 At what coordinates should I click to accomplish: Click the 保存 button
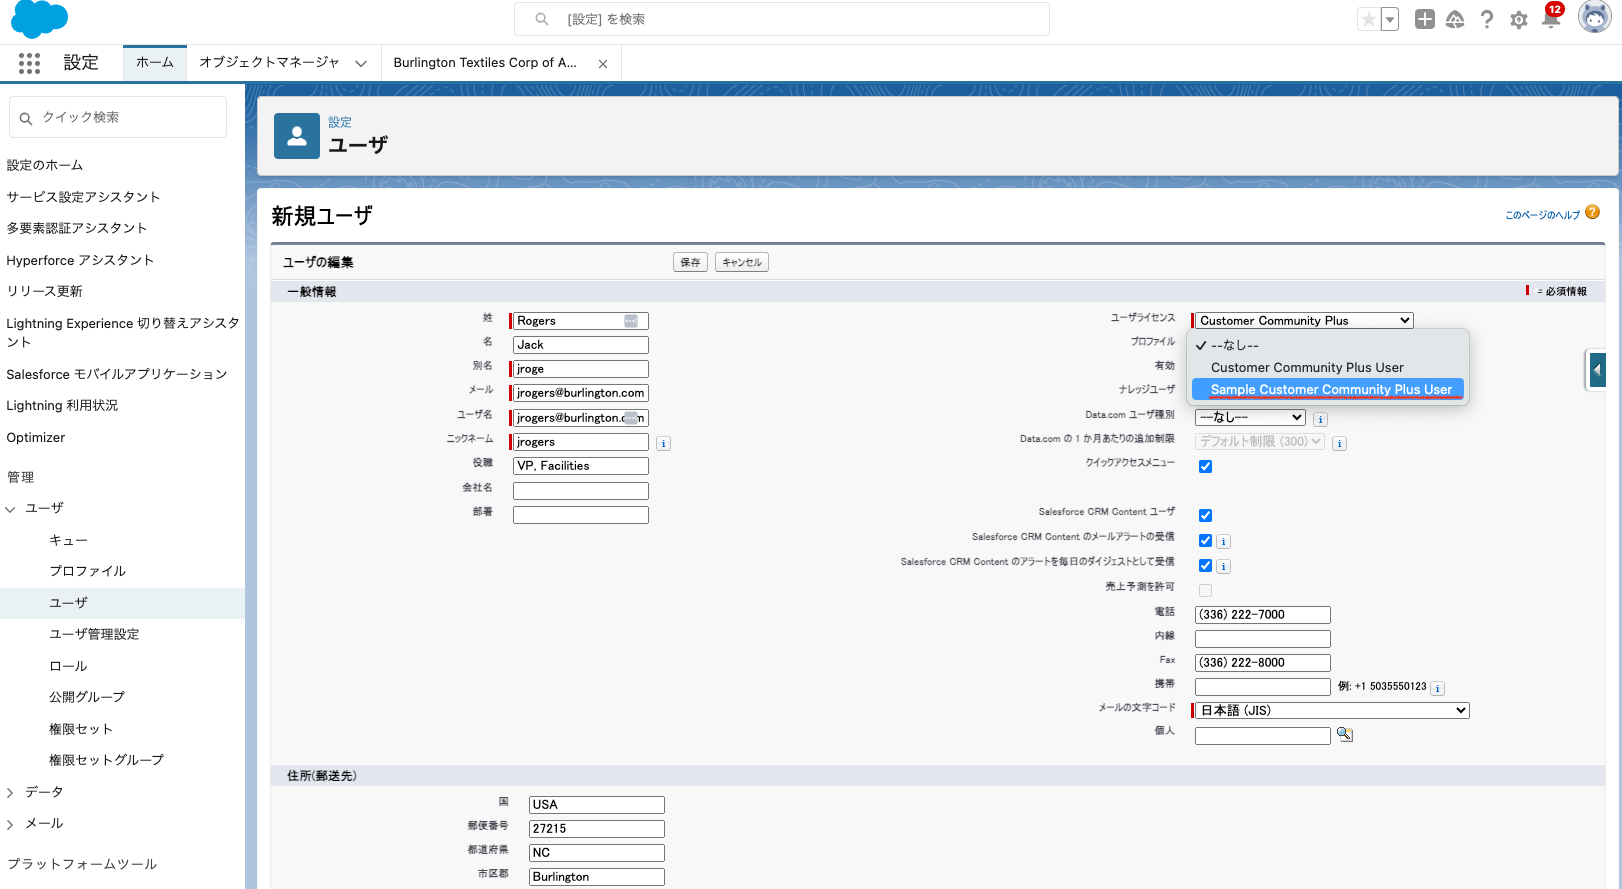[x=690, y=262]
